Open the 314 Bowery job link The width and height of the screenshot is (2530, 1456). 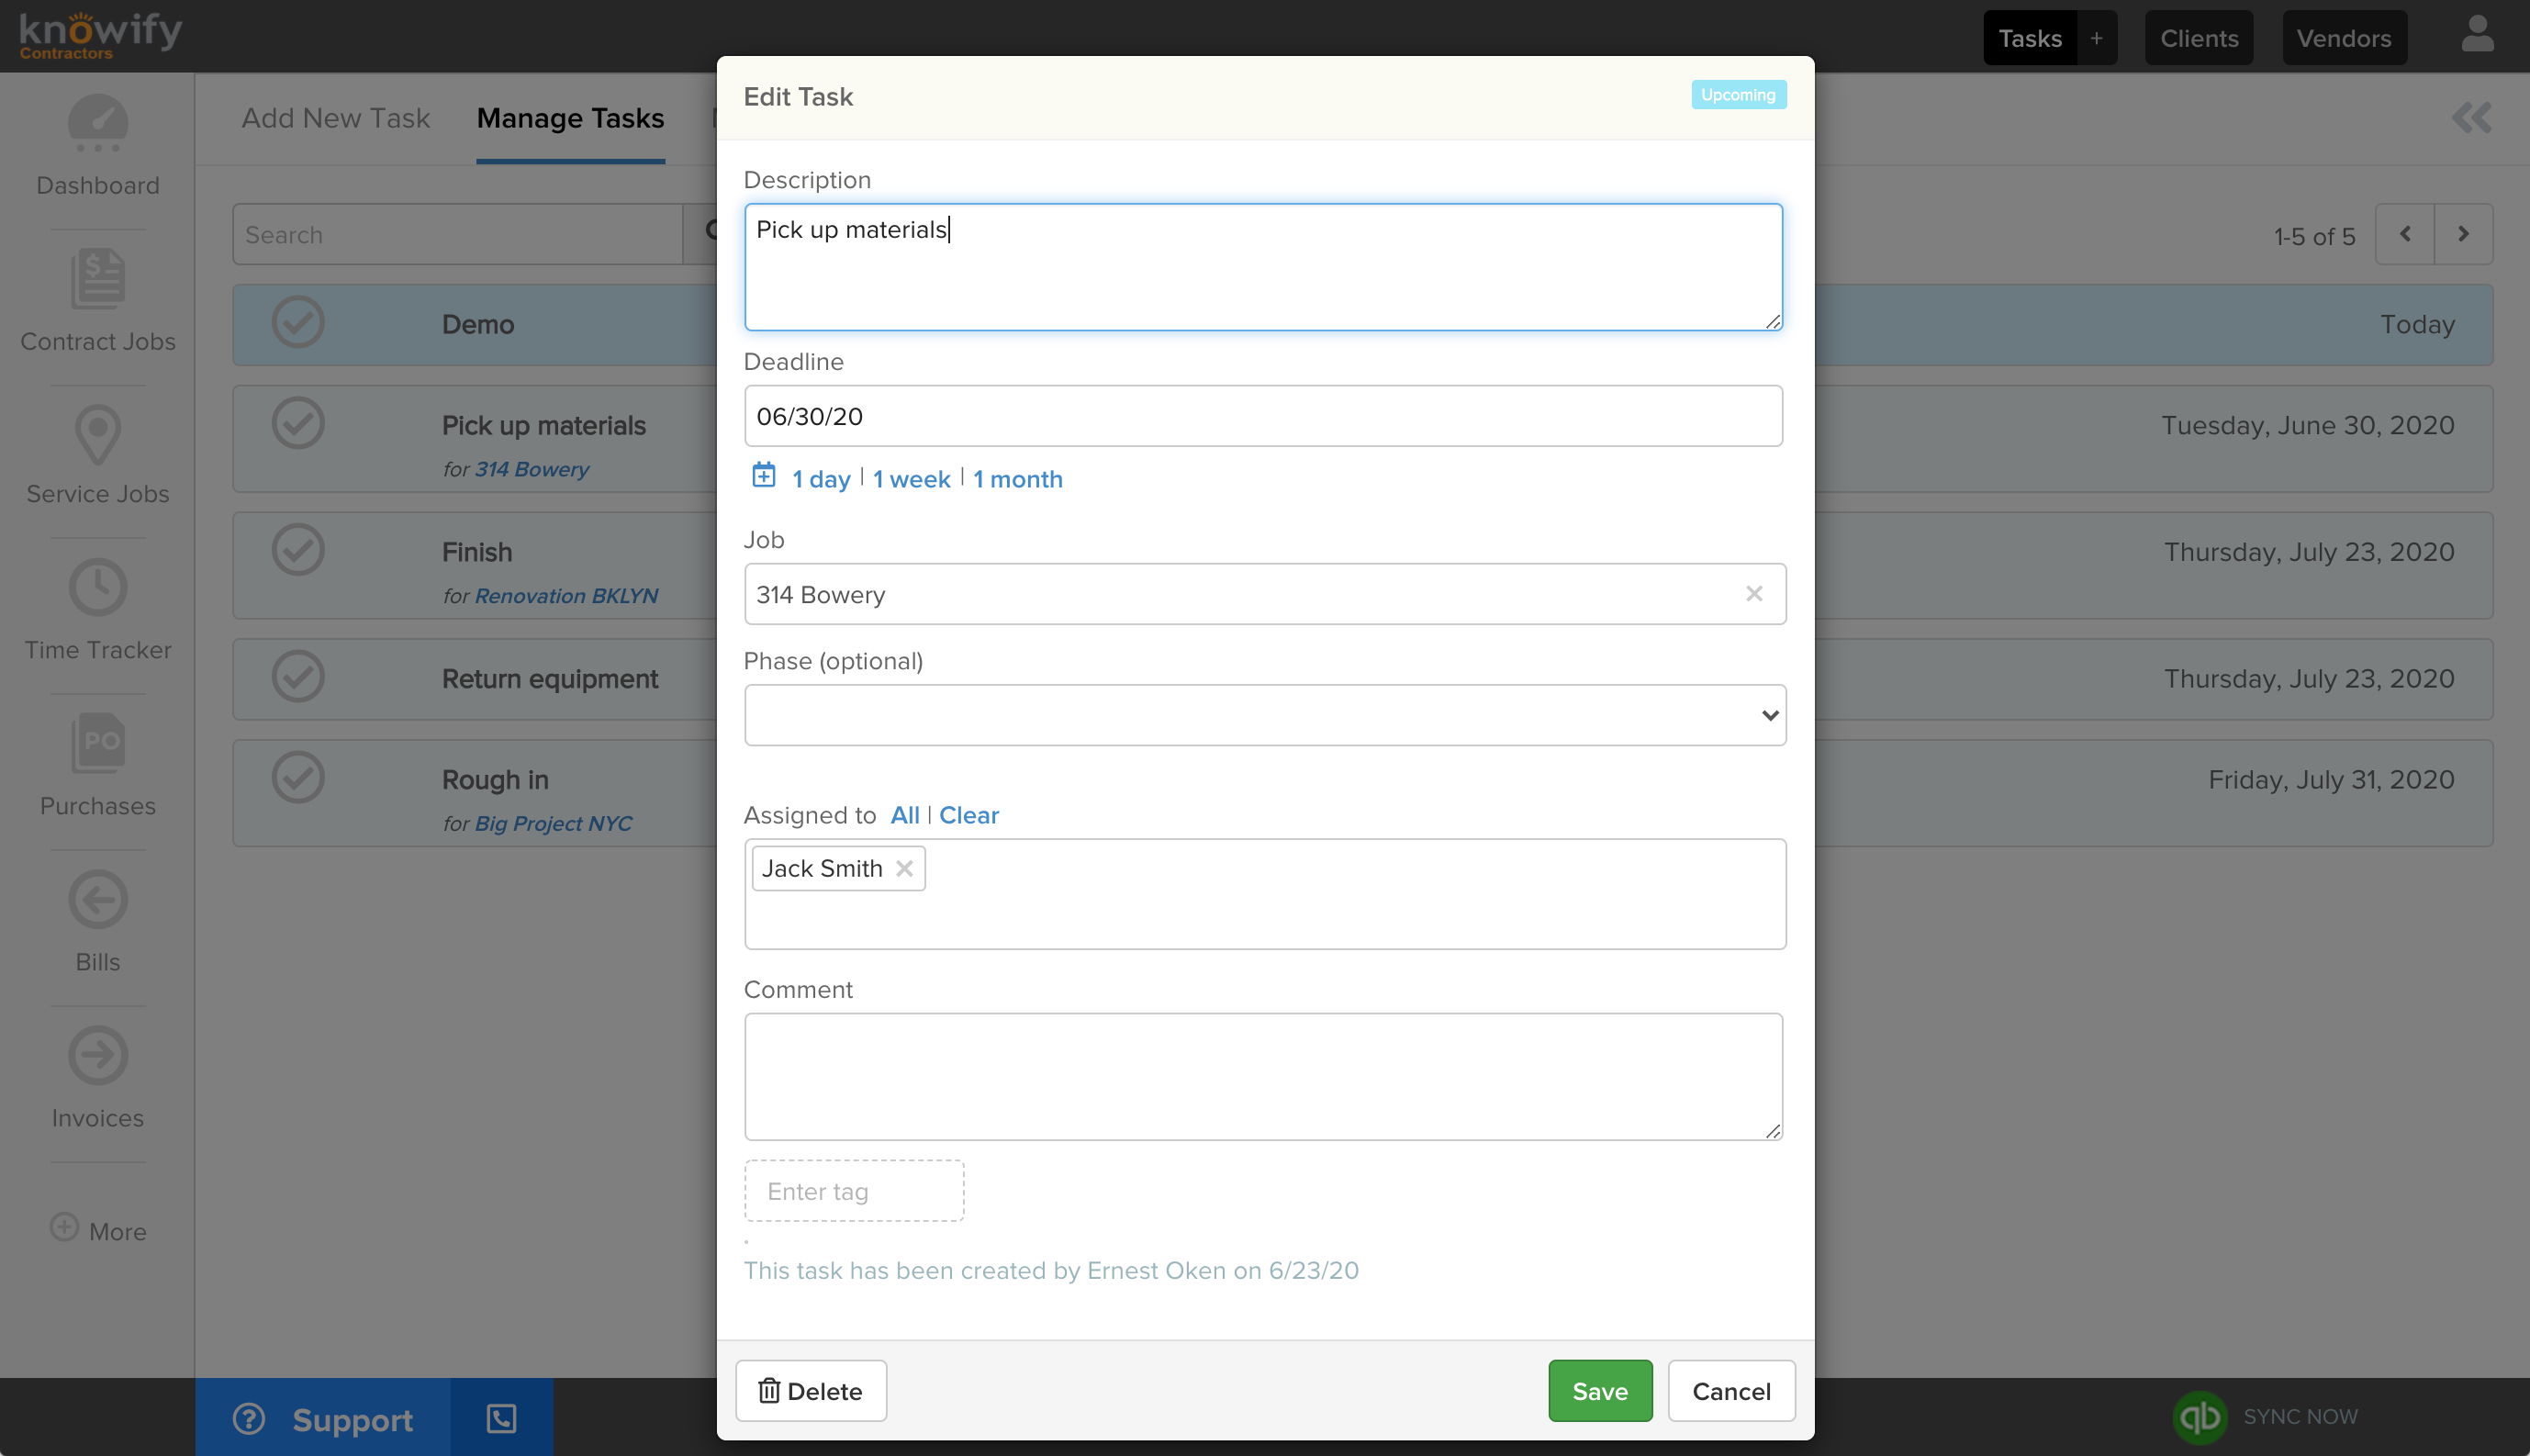pos(532,469)
